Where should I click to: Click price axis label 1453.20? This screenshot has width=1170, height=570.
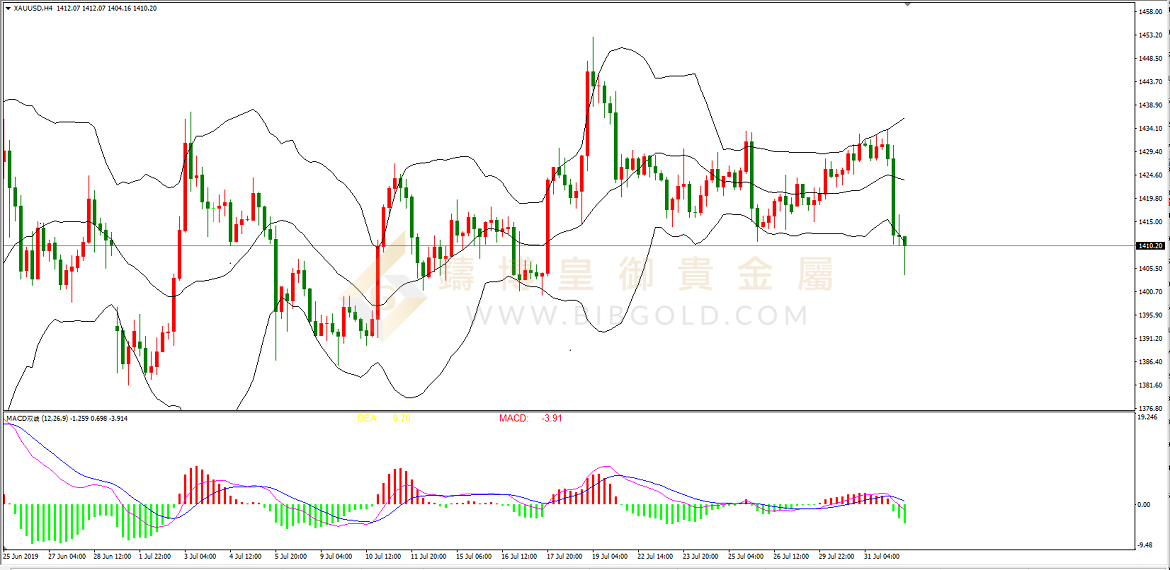1150,35
